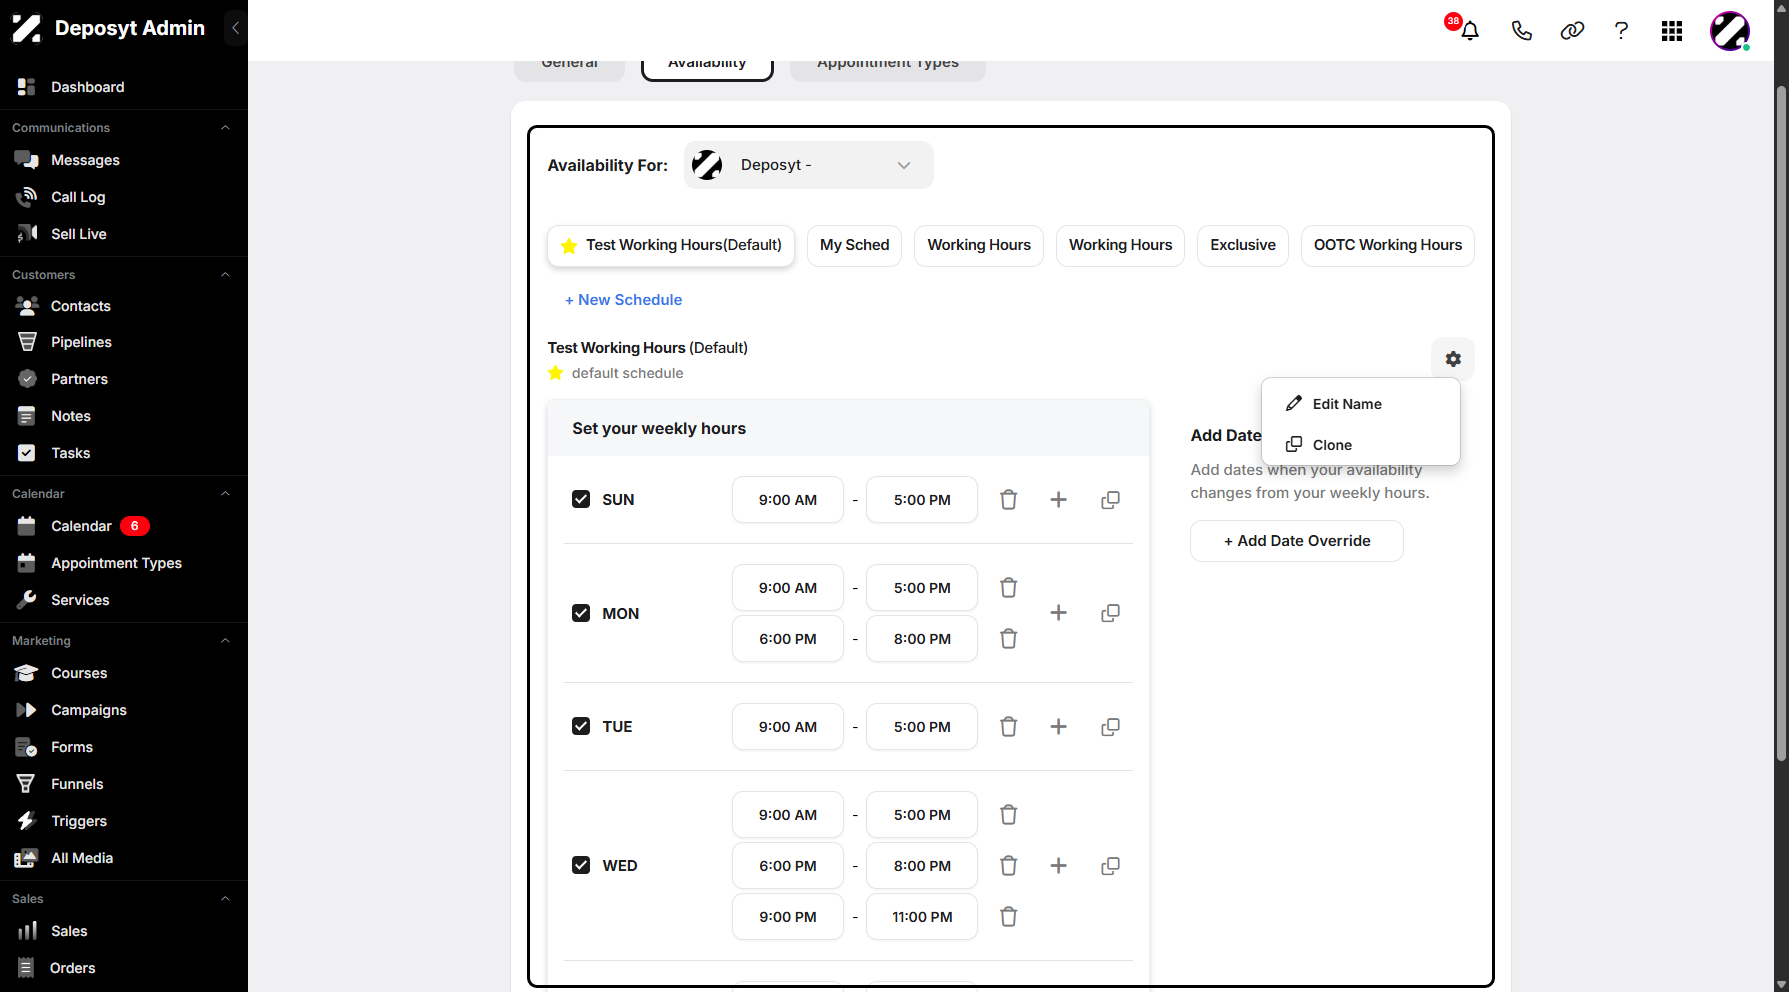1789x992 pixels.
Task: Open Appointment Types in sidebar
Action: 116,563
